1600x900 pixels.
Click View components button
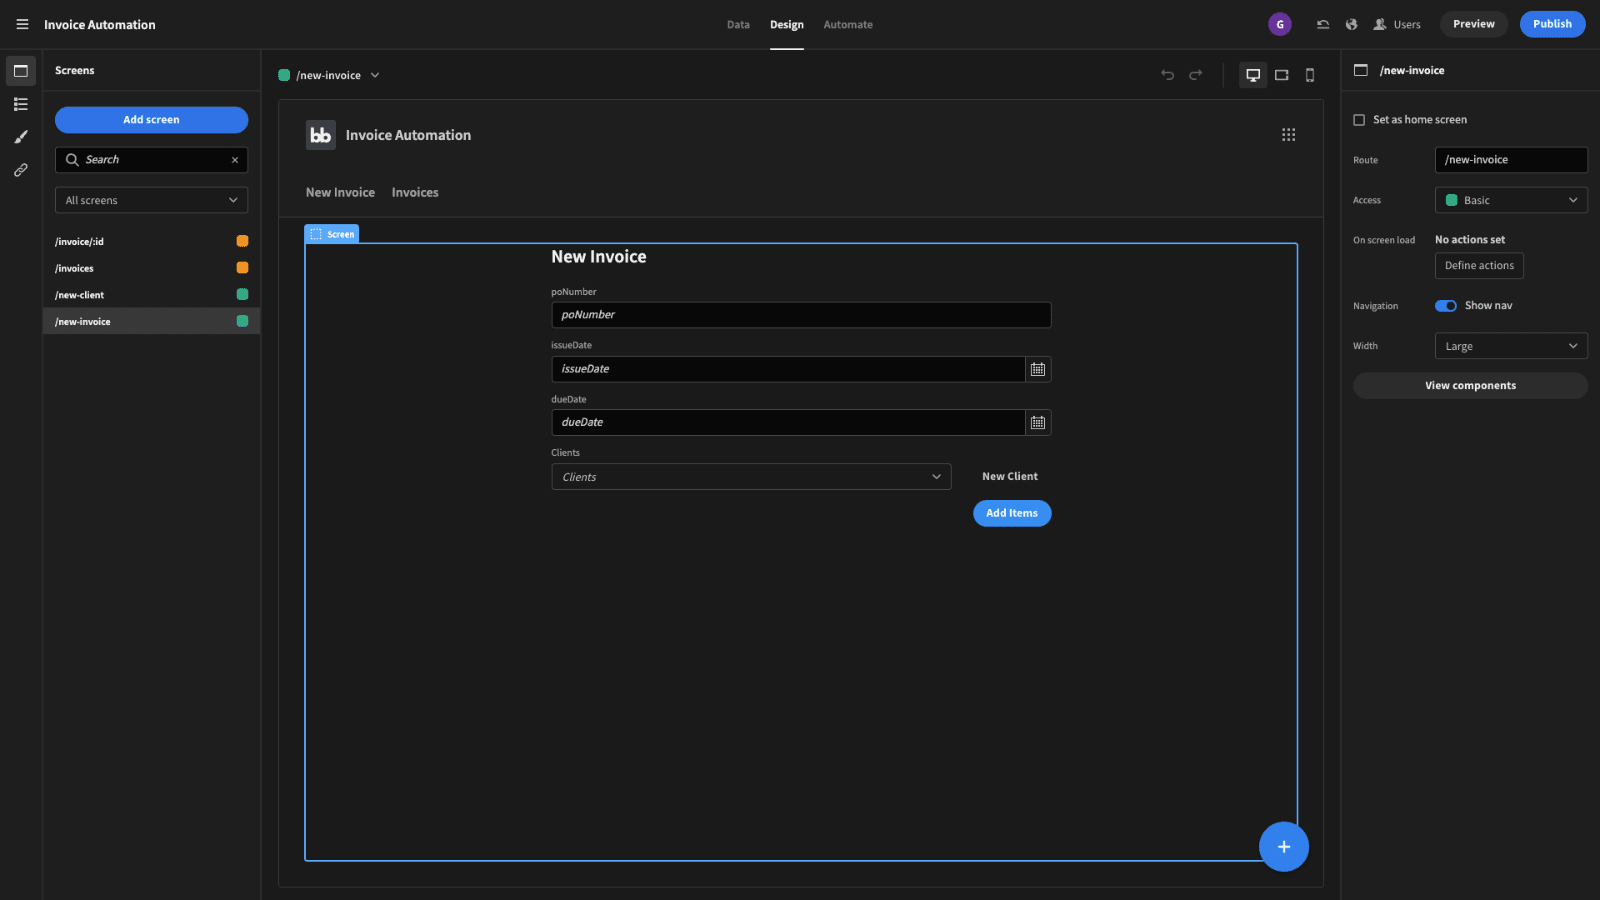tap(1470, 386)
